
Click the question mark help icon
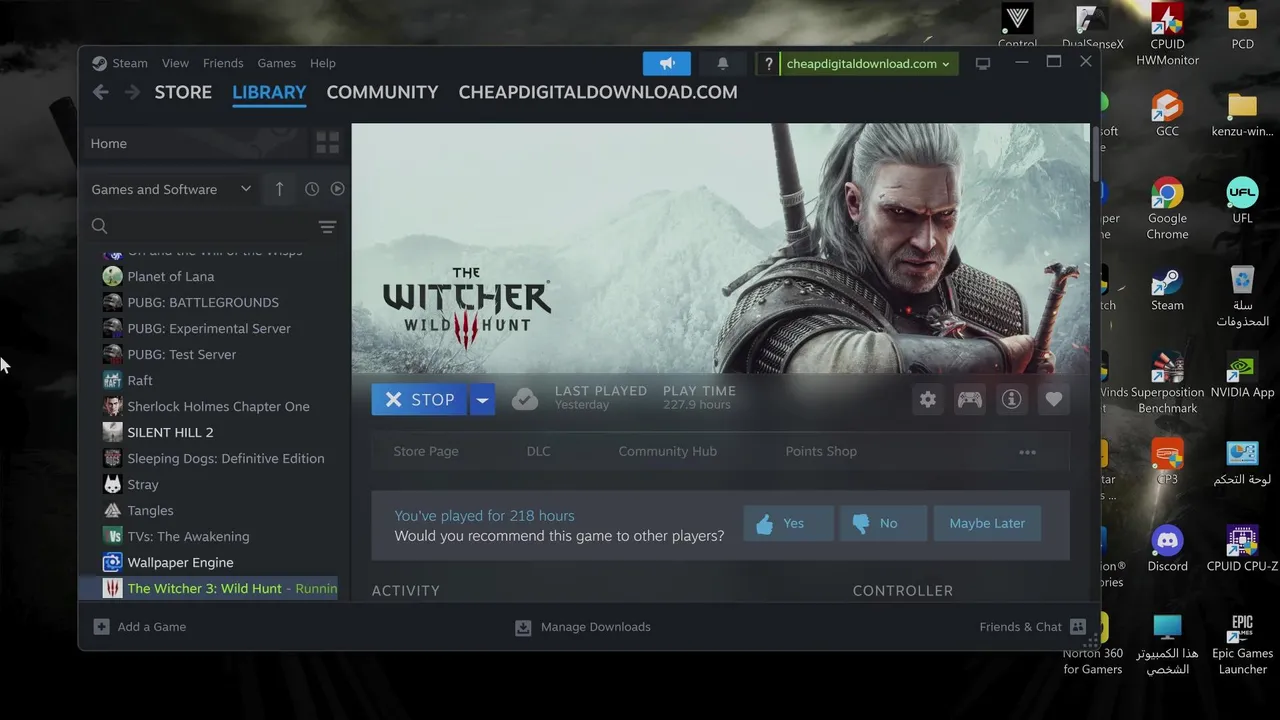pyautogui.click(x=768, y=63)
